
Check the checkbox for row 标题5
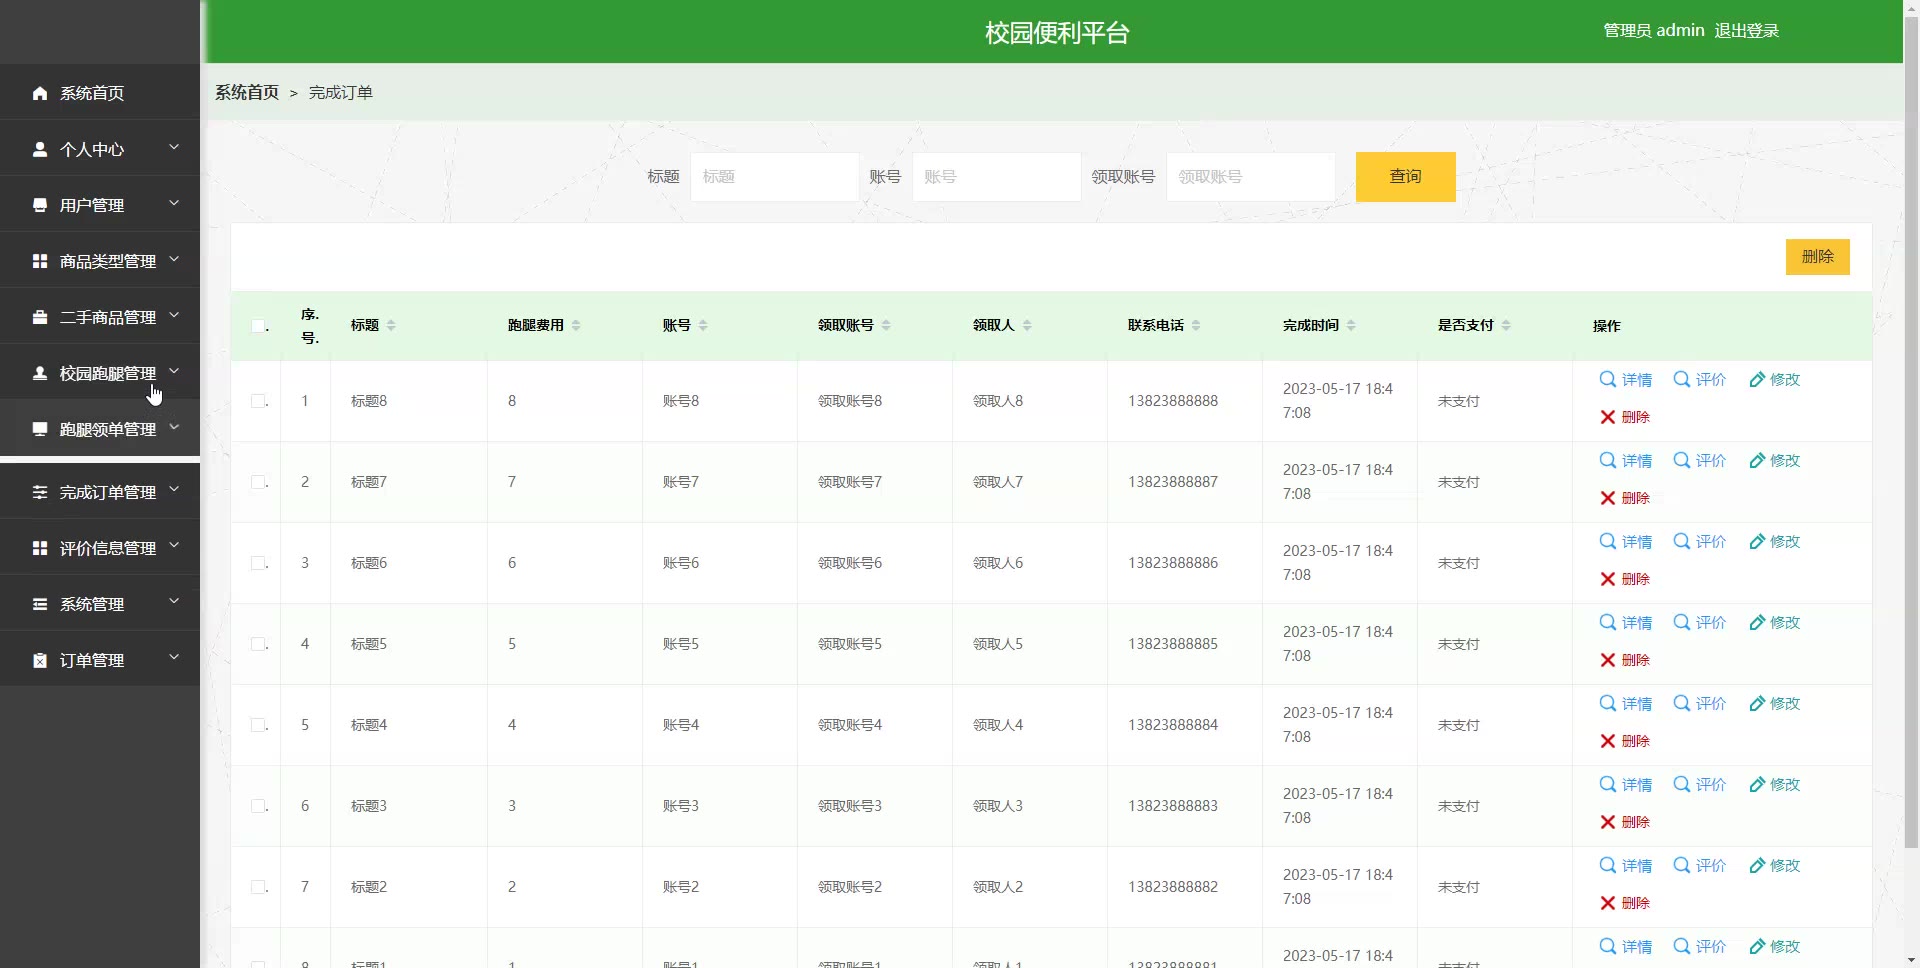(x=258, y=644)
